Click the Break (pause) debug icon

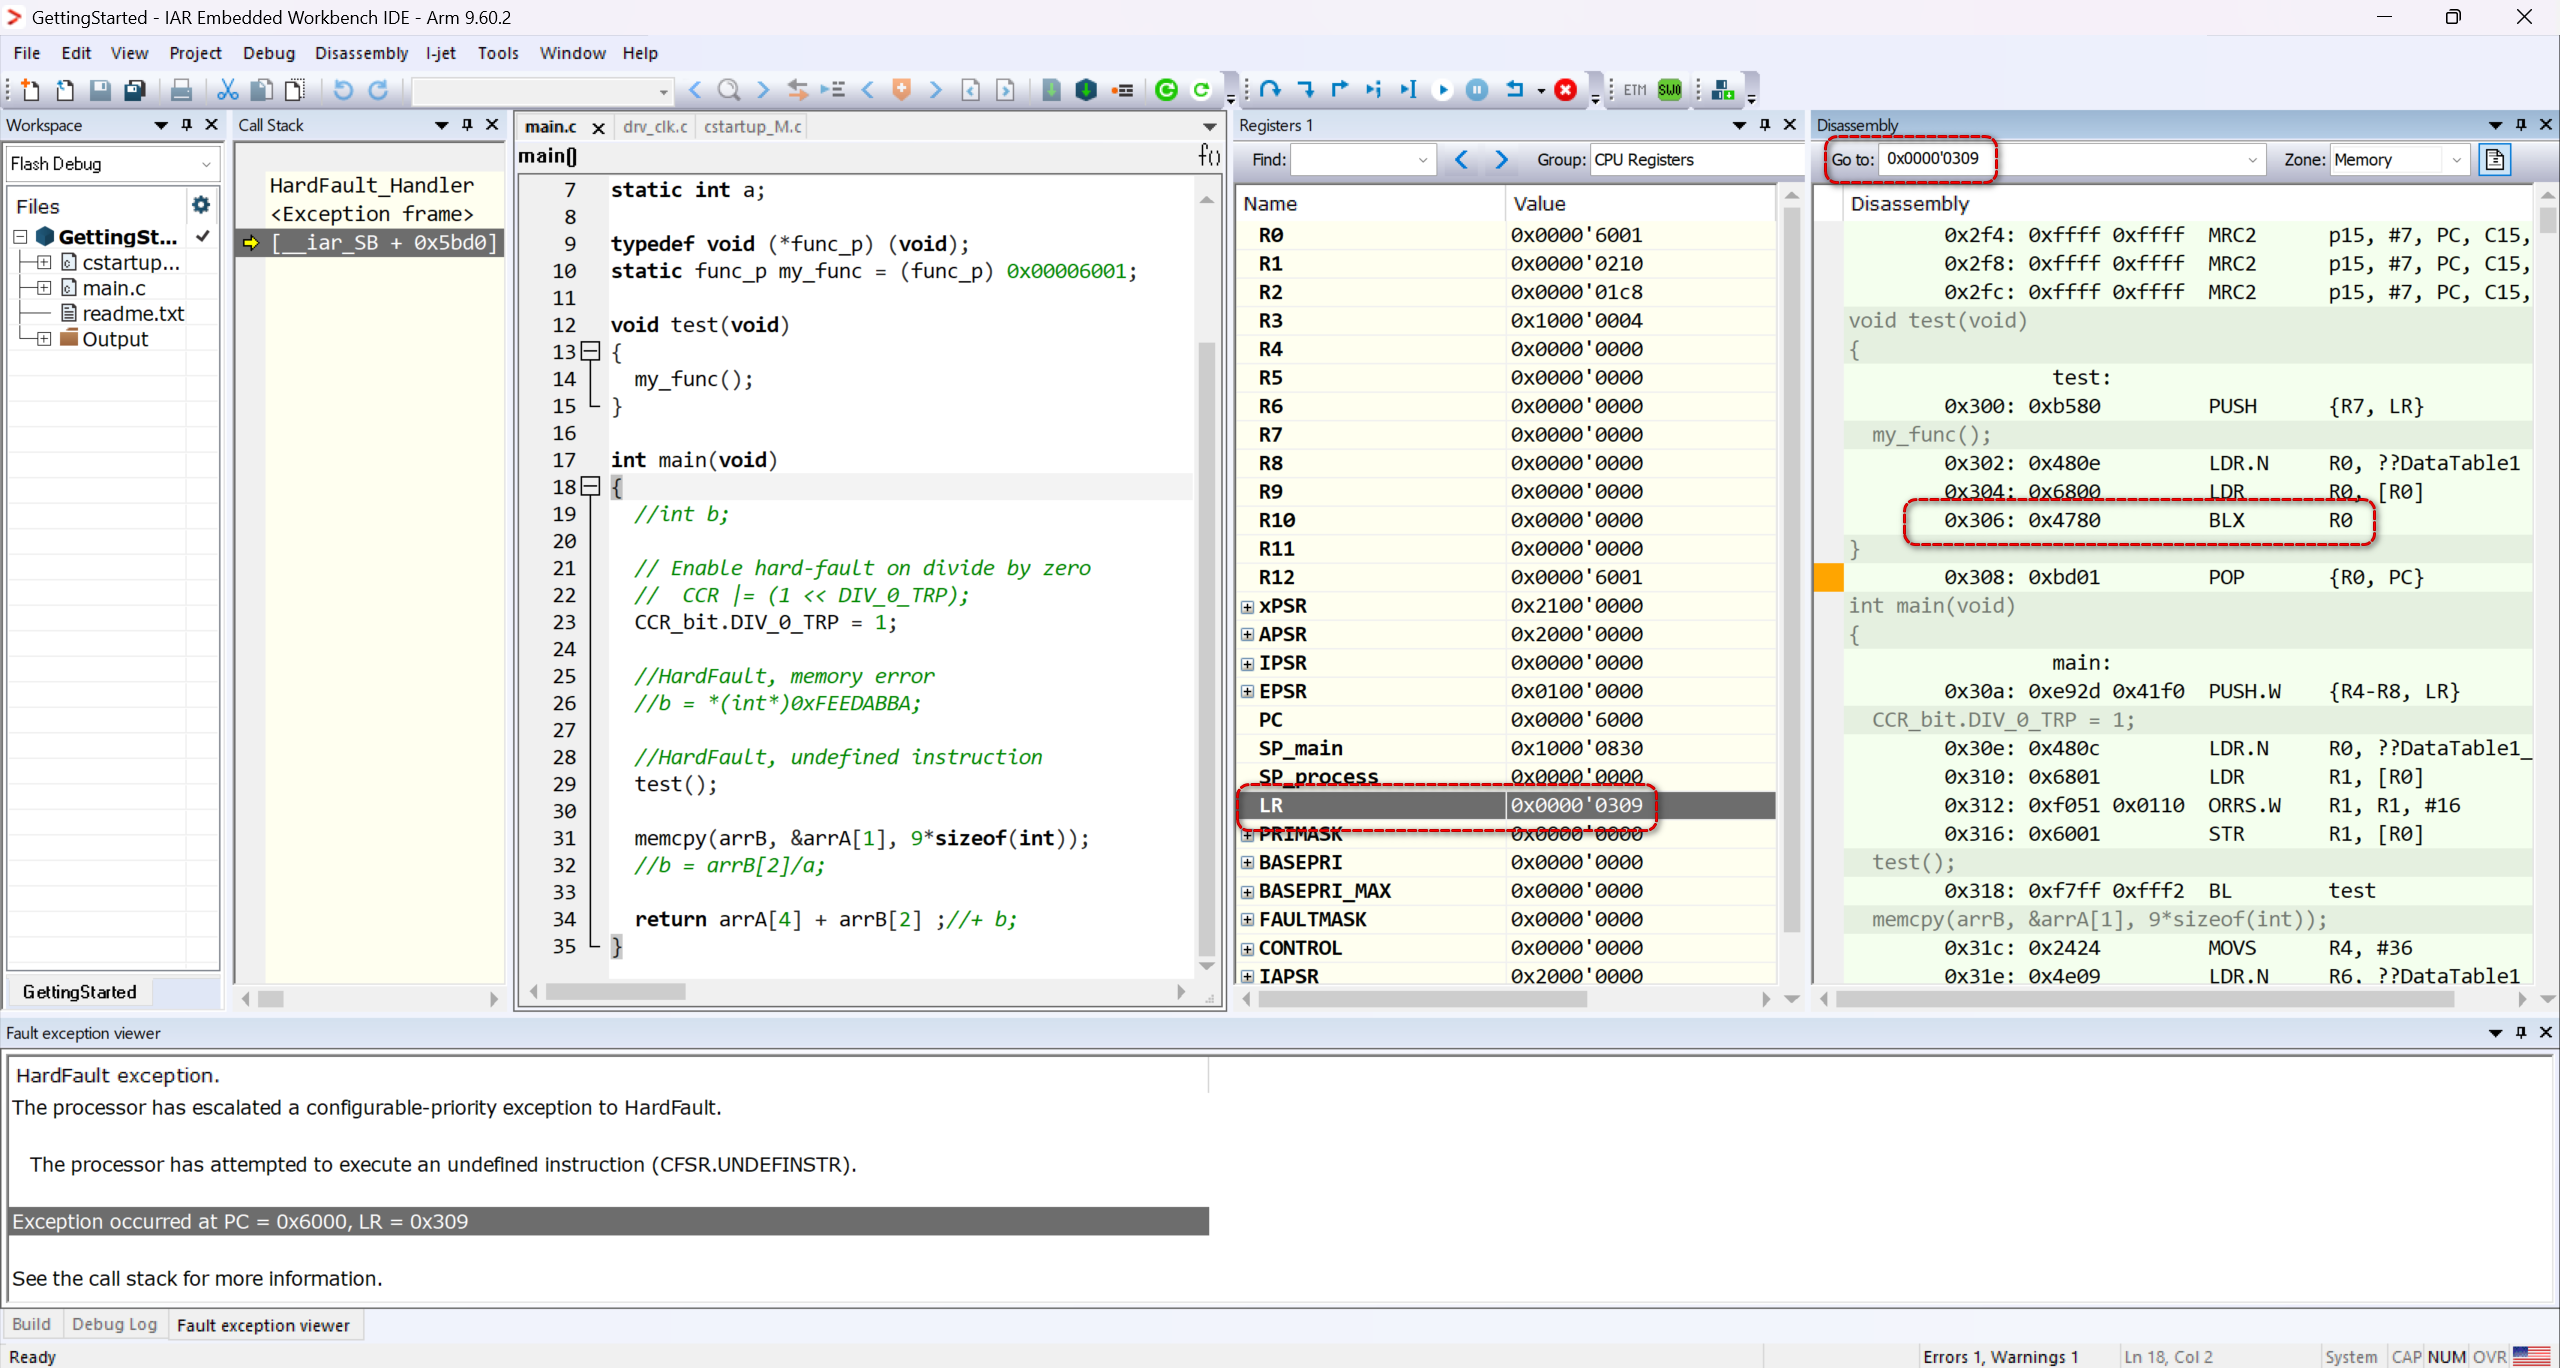coord(1478,90)
